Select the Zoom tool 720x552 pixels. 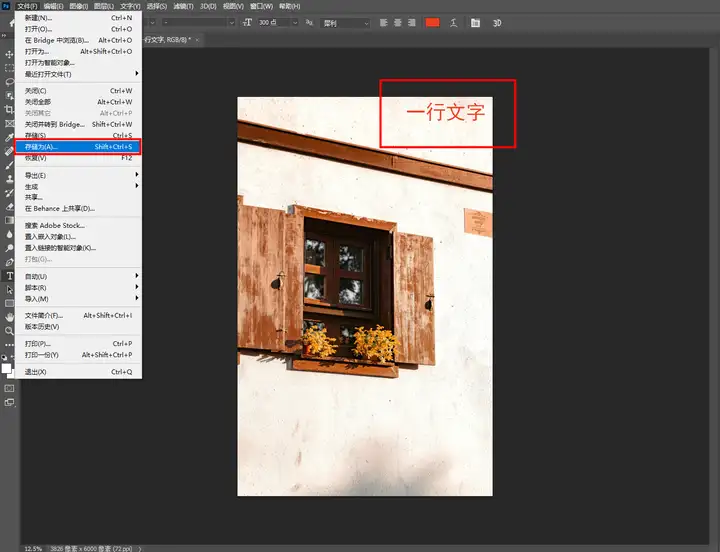[9, 331]
